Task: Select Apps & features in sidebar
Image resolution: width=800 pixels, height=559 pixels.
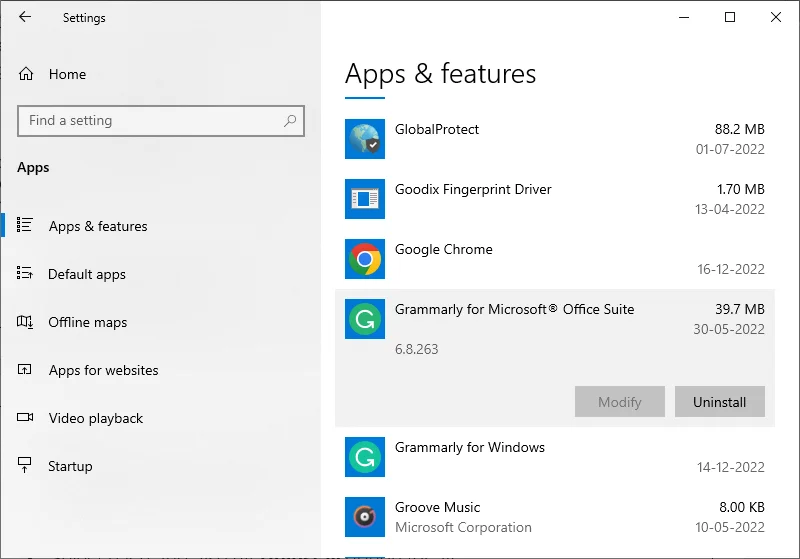Action: pyautogui.click(x=98, y=226)
